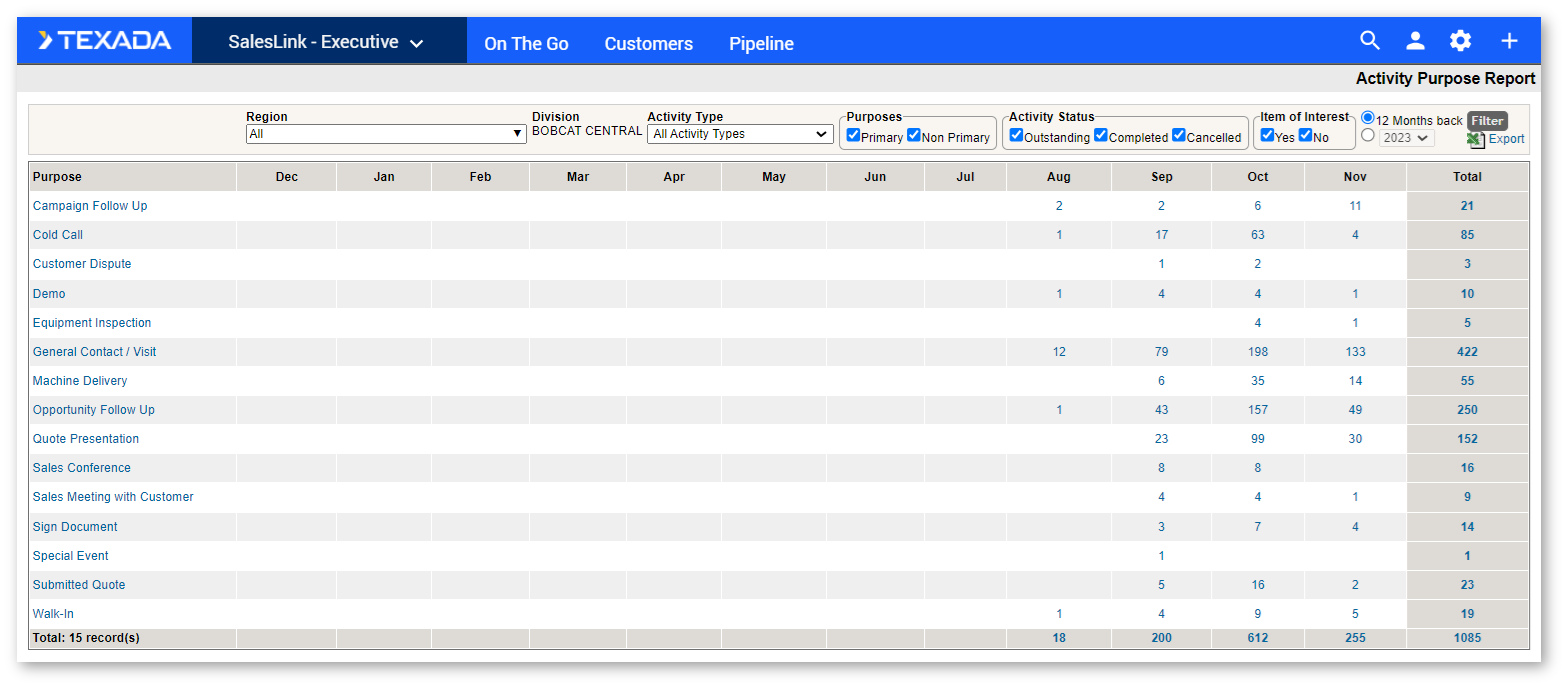Open the year selector showing 2023
This screenshot has width=1567, height=688.
point(1406,138)
